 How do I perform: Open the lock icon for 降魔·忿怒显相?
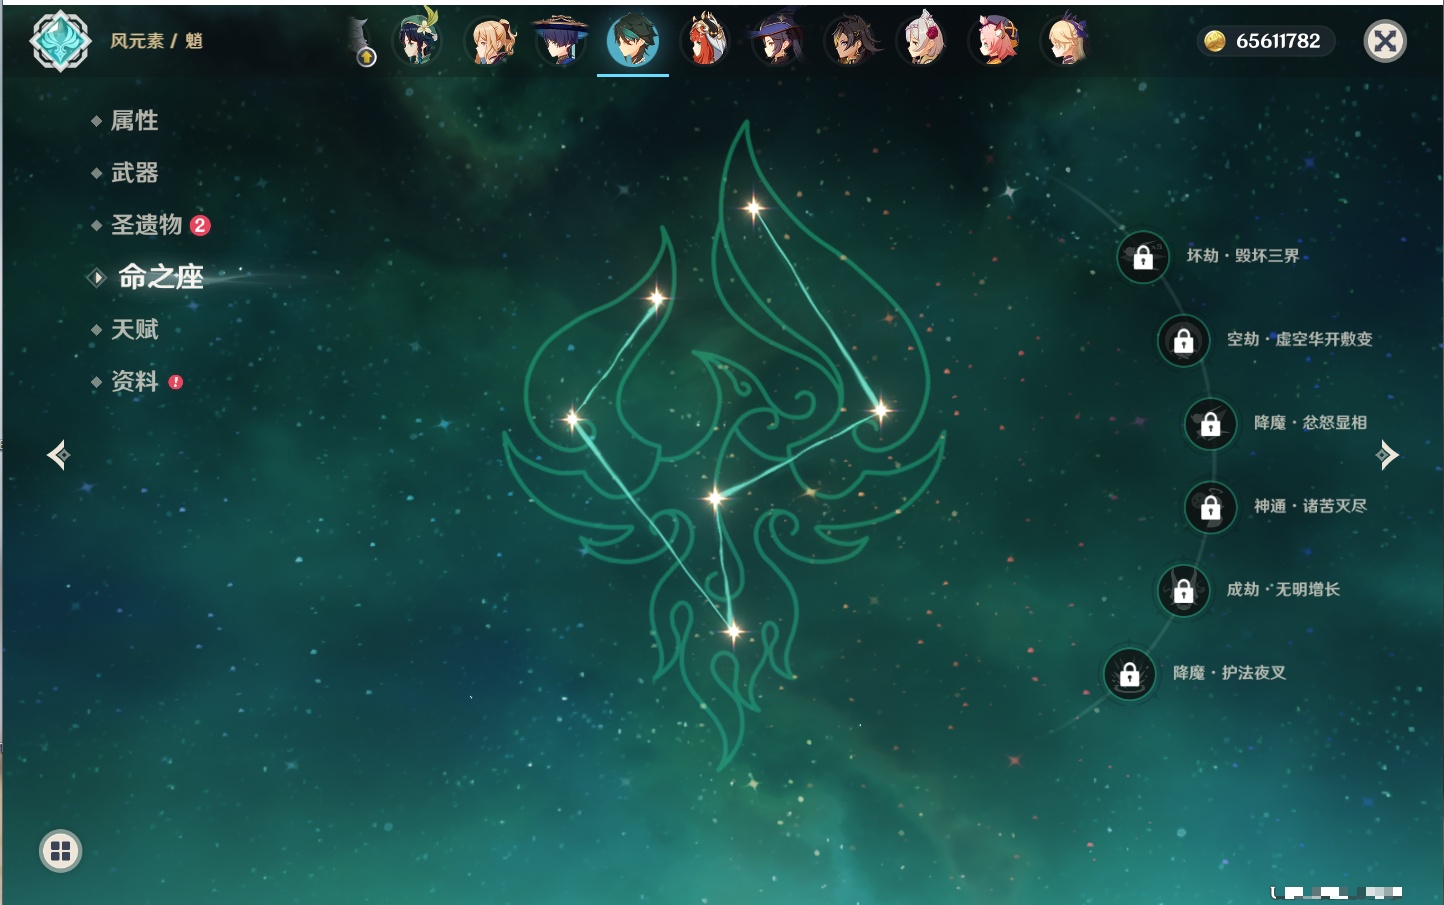point(1210,423)
